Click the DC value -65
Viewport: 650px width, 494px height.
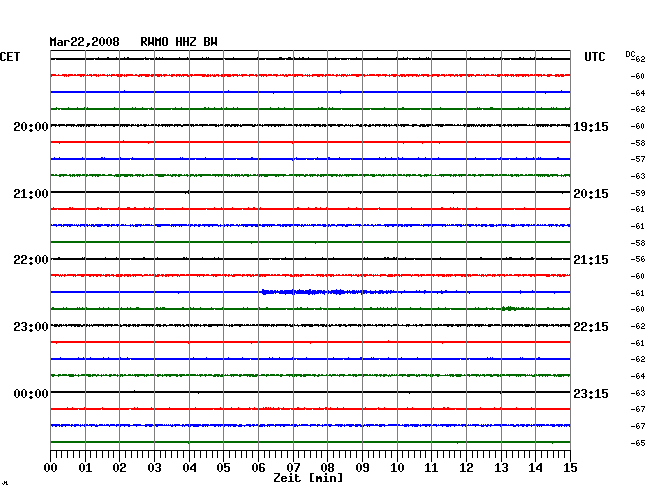coord(638,443)
